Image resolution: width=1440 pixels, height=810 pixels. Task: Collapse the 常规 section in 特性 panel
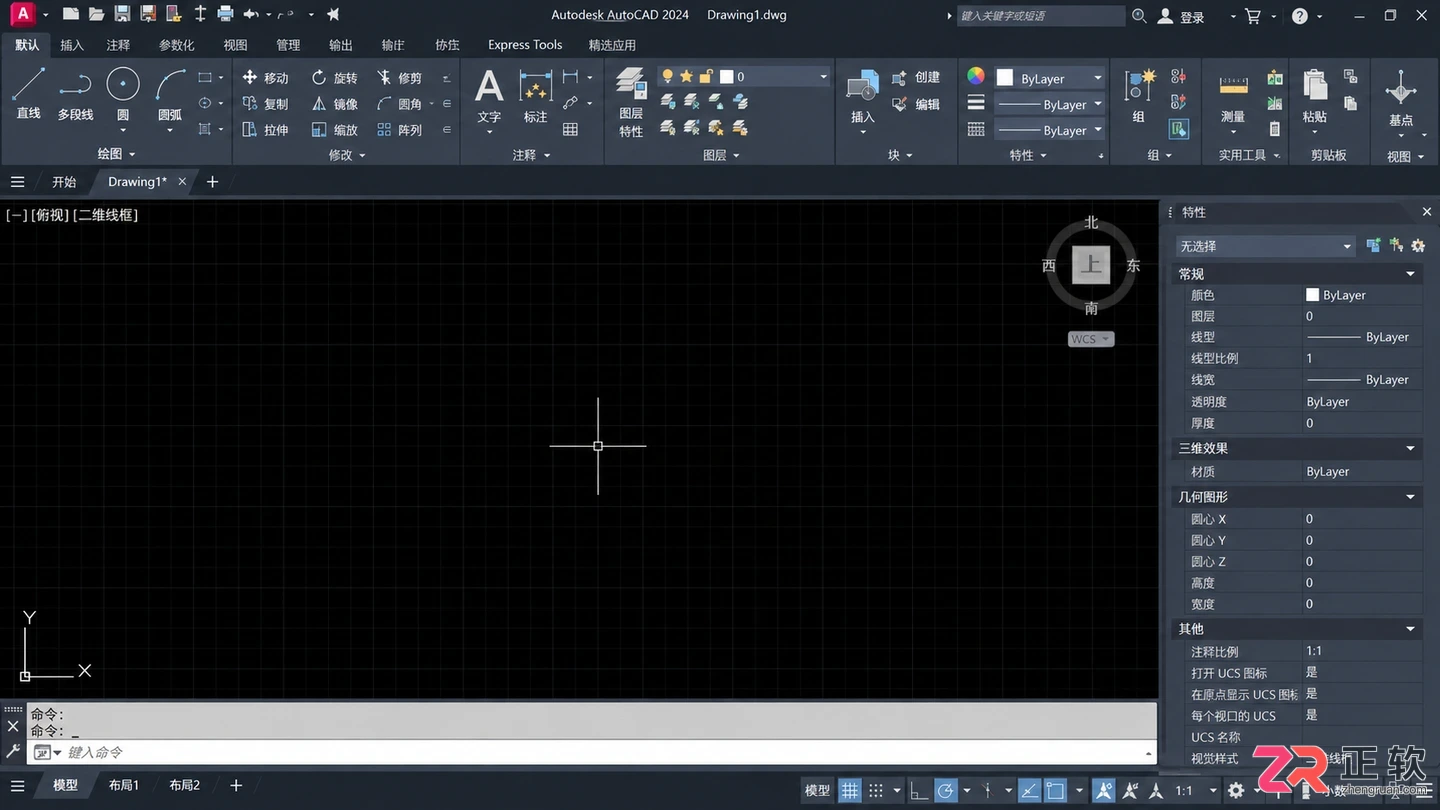1411,274
